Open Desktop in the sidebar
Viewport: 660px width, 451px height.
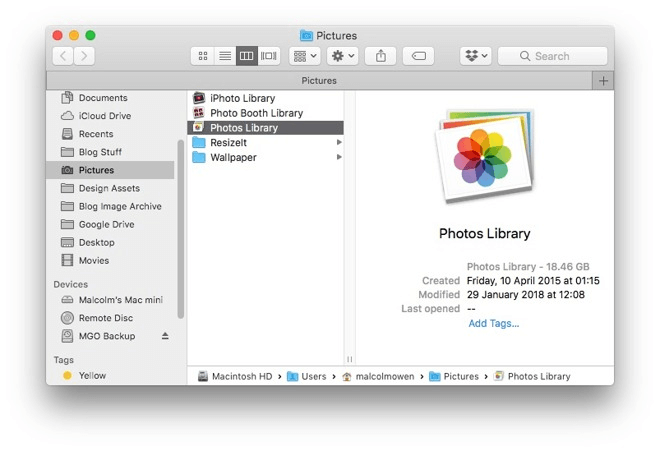click(110, 243)
